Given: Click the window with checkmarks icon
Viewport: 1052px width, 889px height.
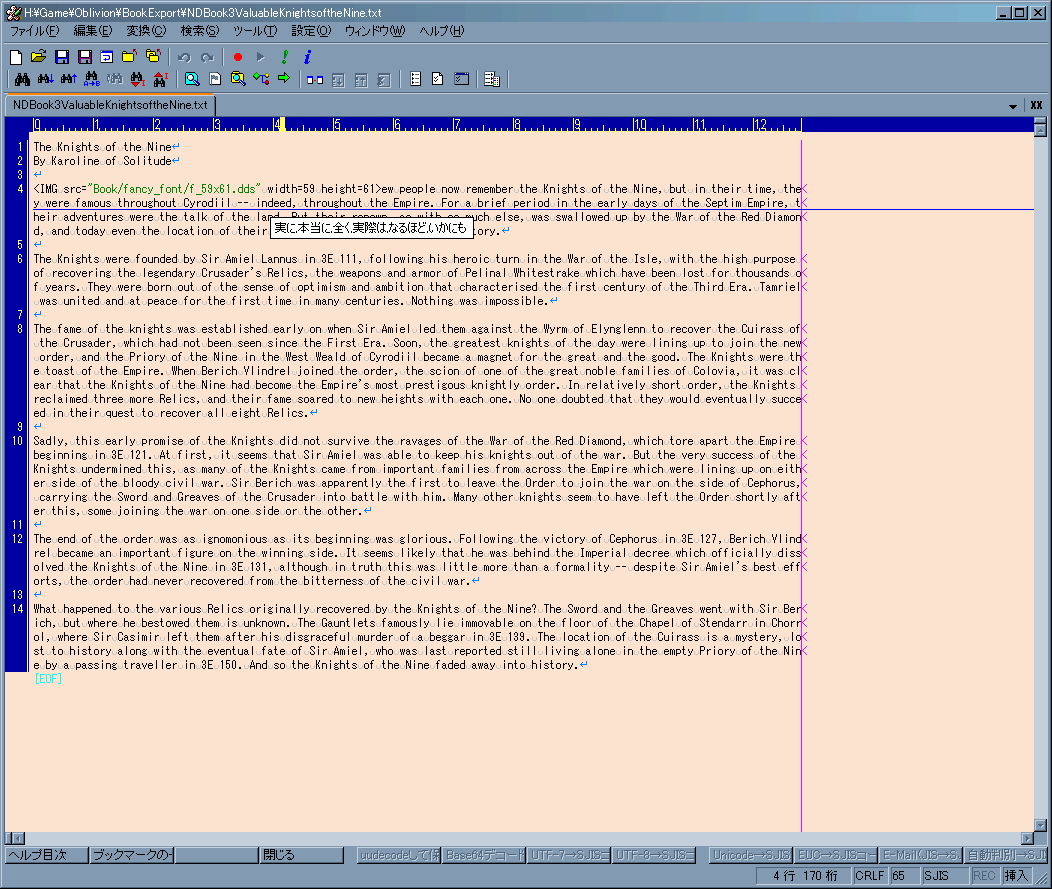Looking at the screenshot, I should coord(461,80).
